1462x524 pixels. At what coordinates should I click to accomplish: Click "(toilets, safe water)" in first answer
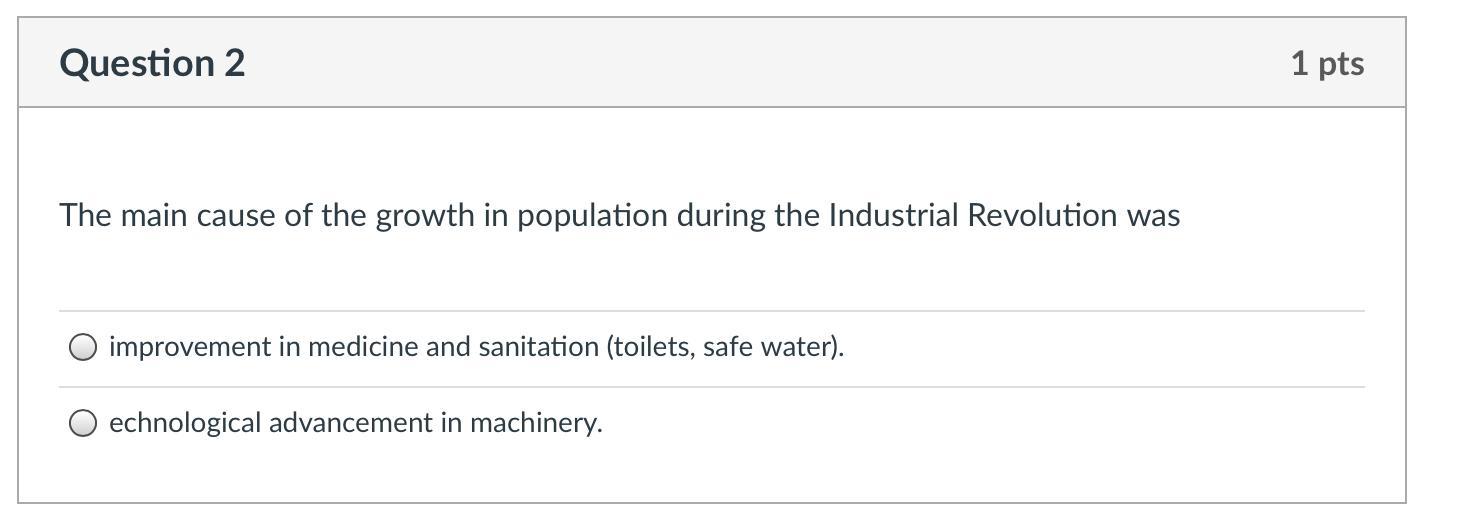pyautogui.click(x=725, y=347)
